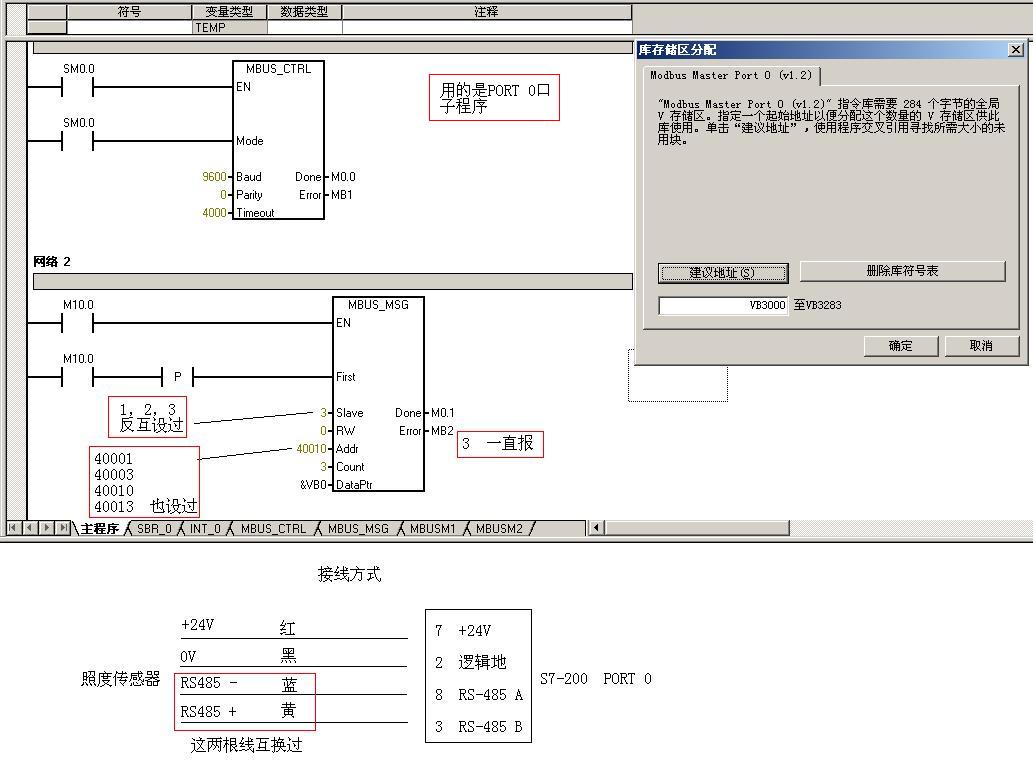
Task: Click the 40010 Addr parameter value
Action: (x=312, y=449)
